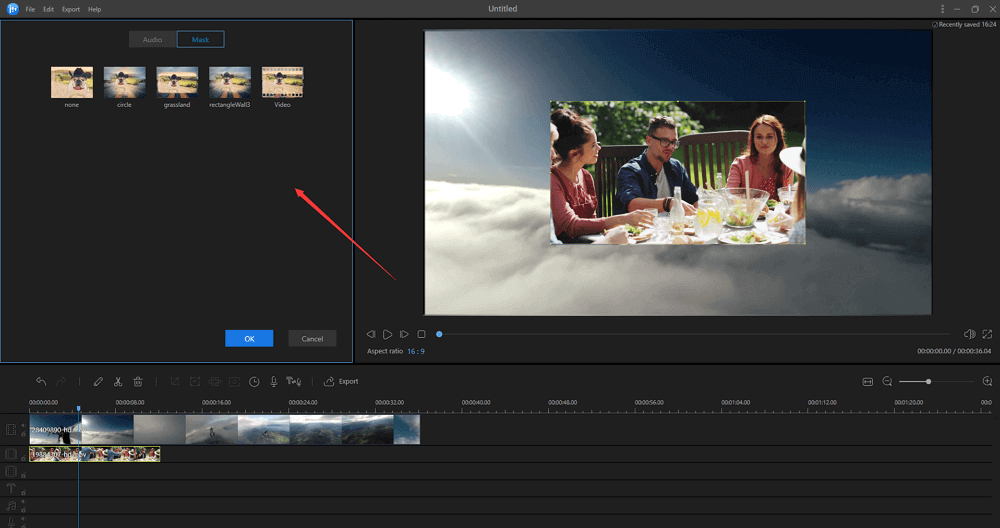The height and width of the screenshot is (528, 1000).
Task: Zoom to fit the timeline
Action: pos(867,381)
